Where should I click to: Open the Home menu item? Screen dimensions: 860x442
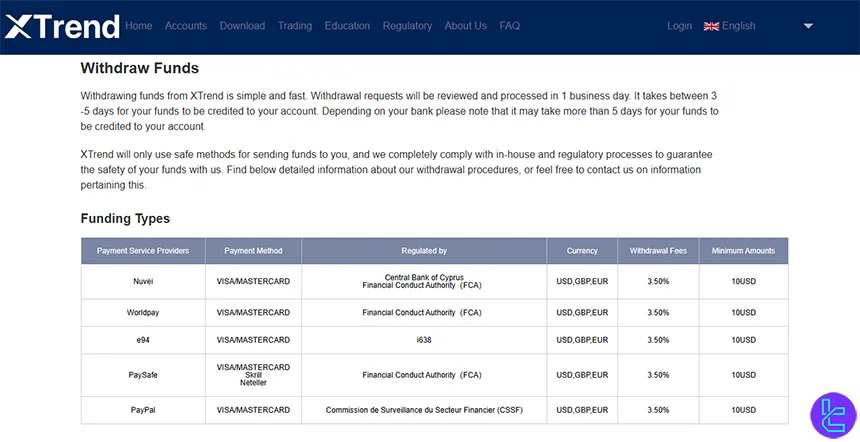139,26
